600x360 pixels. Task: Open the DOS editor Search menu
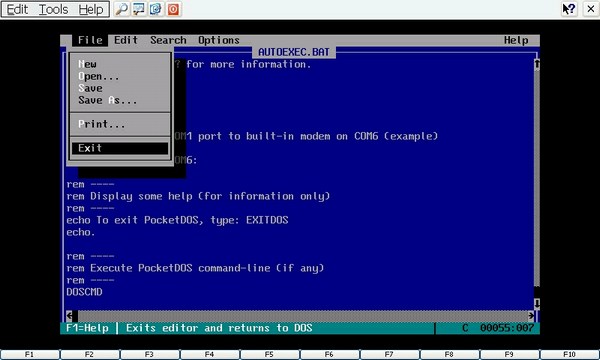click(x=168, y=40)
